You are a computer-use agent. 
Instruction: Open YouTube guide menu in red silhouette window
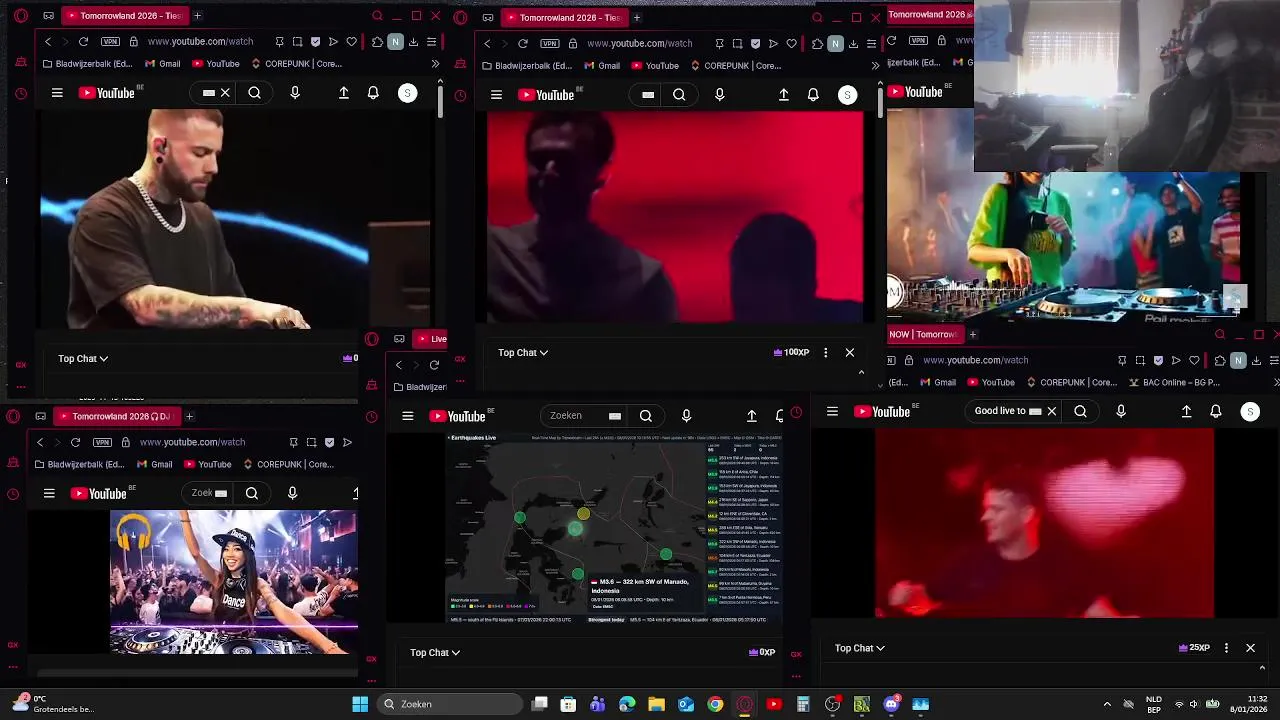(496, 95)
